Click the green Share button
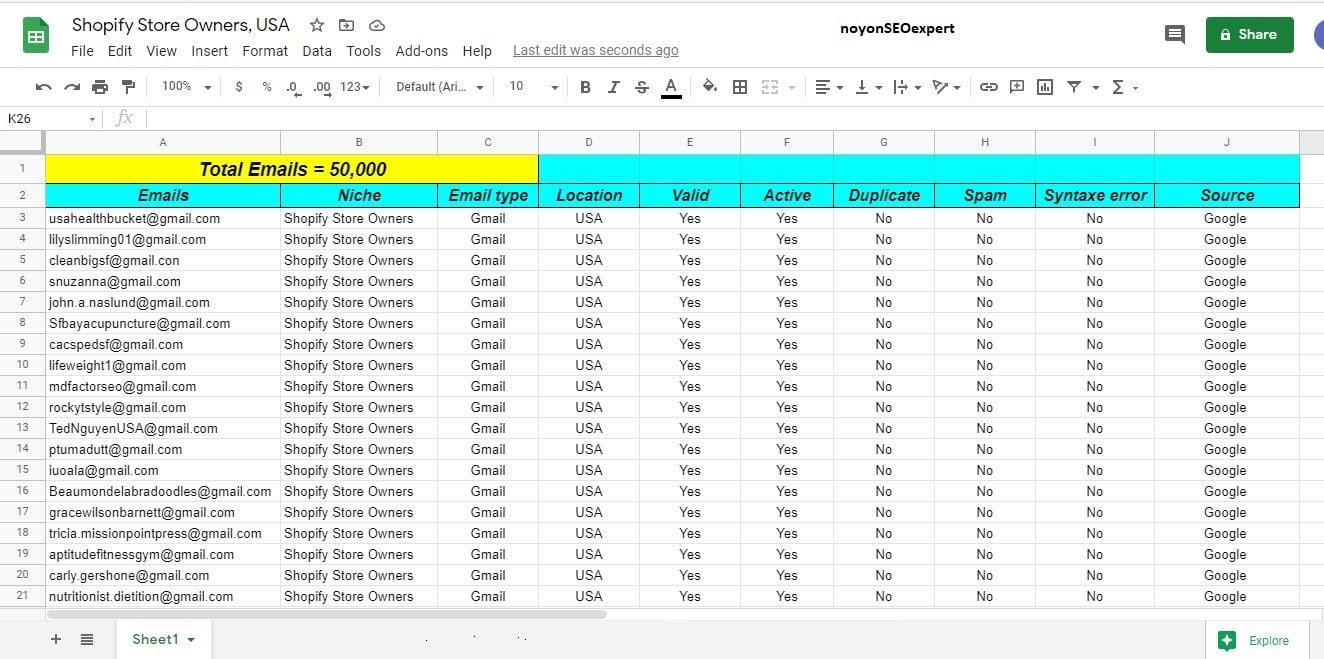1324x659 pixels. pos(1249,34)
